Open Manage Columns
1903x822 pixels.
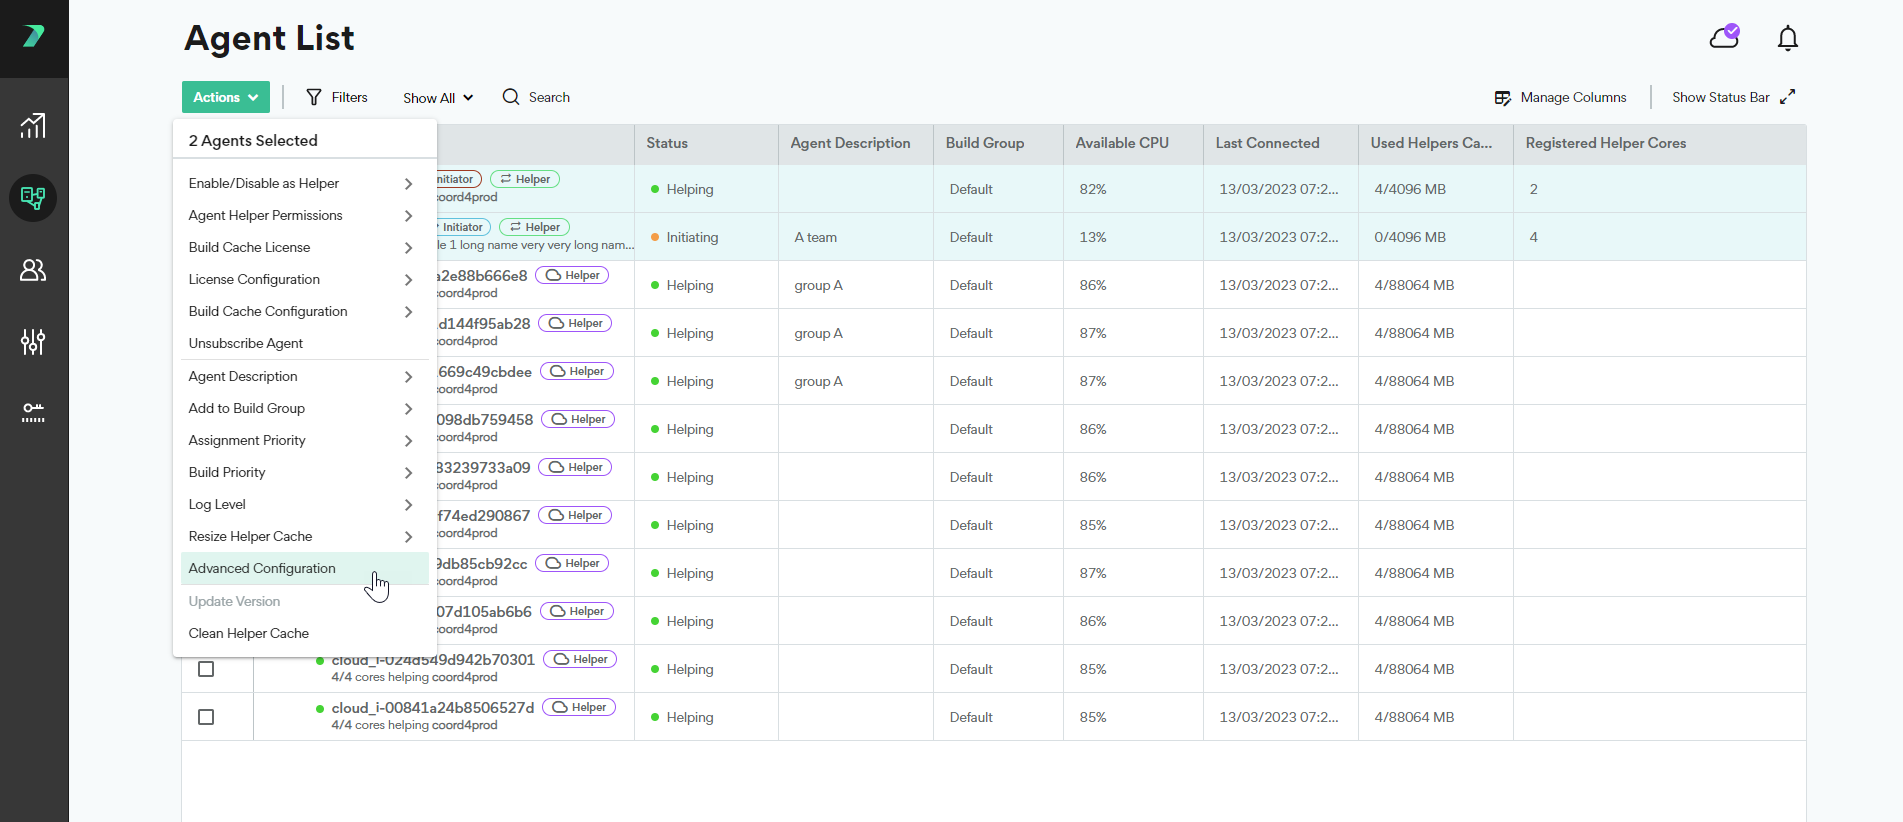(1560, 97)
